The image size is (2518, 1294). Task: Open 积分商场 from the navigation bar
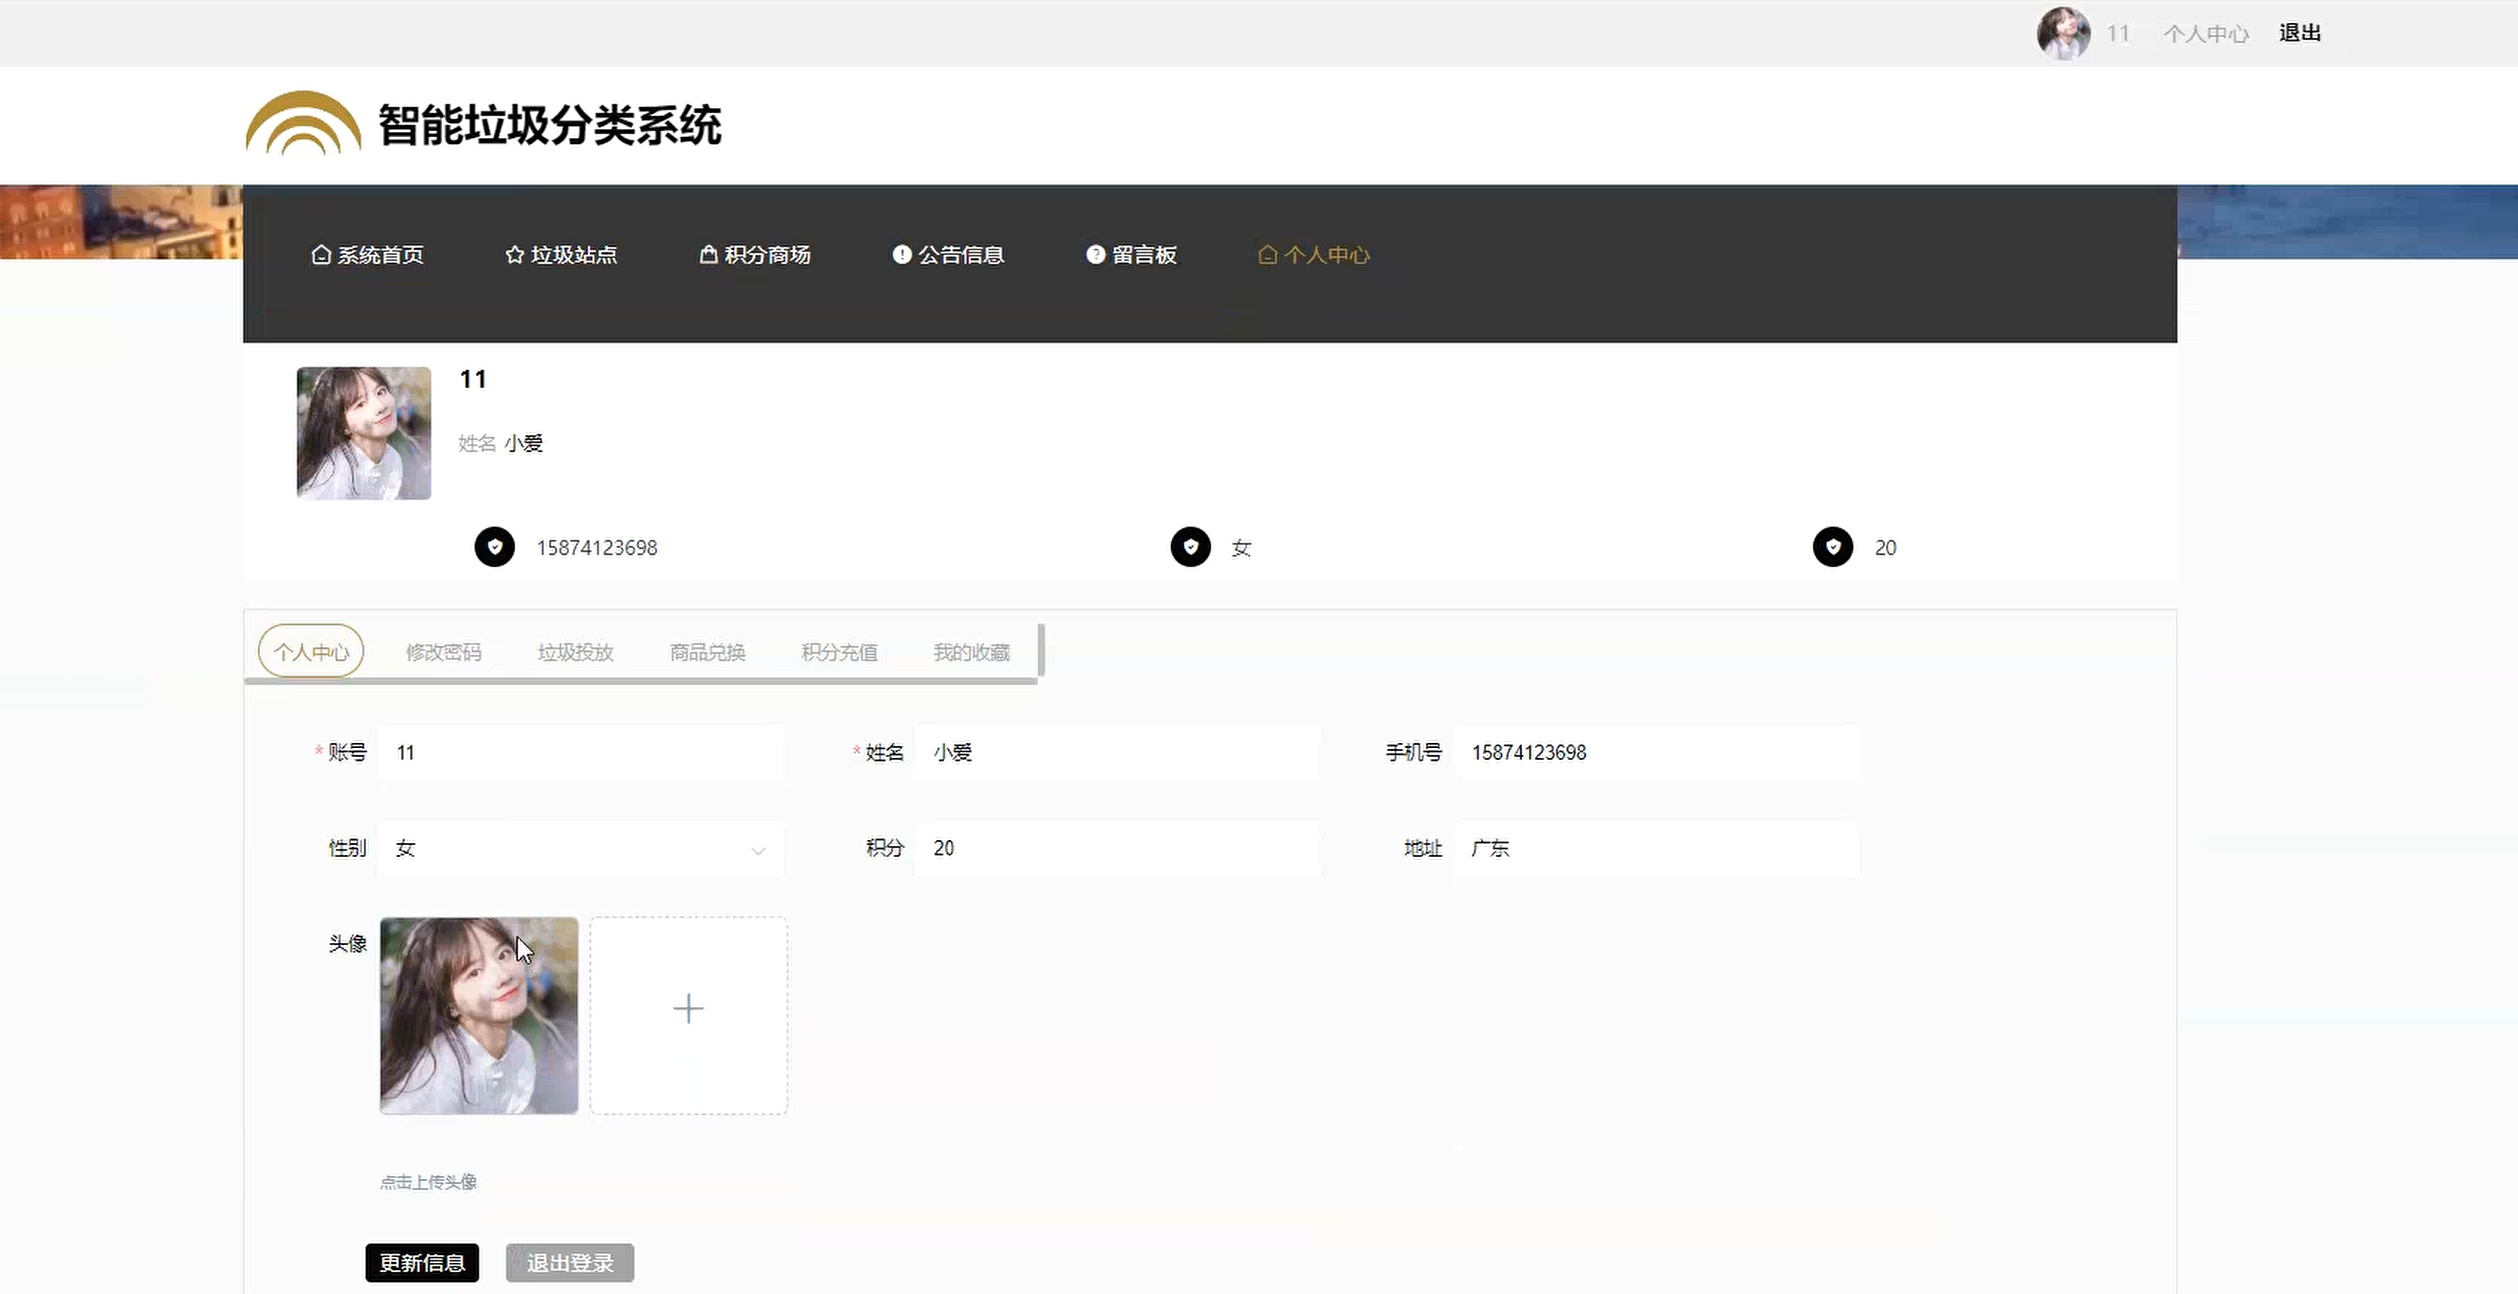(755, 255)
